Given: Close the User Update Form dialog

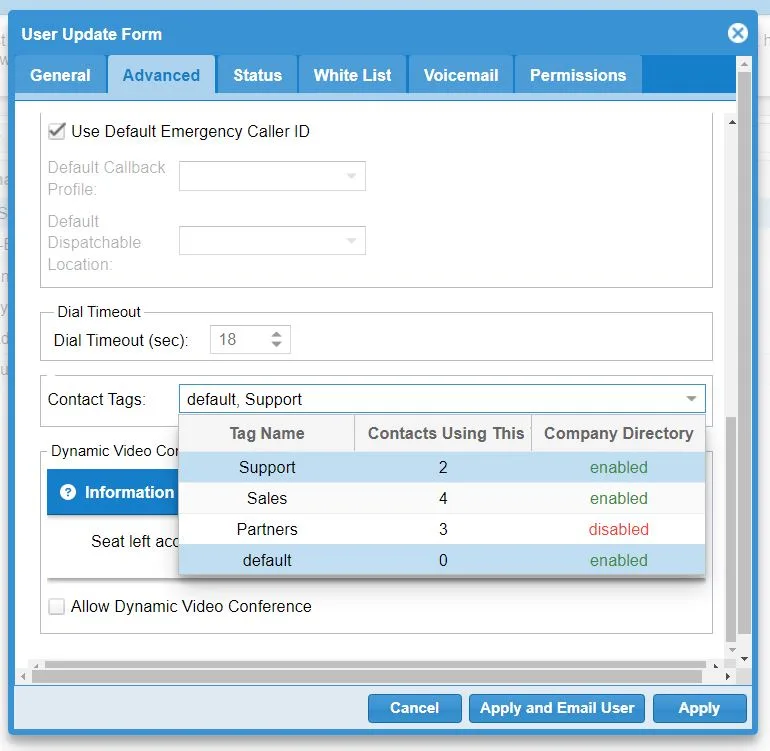Looking at the screenshot, I should click(737, 33).
